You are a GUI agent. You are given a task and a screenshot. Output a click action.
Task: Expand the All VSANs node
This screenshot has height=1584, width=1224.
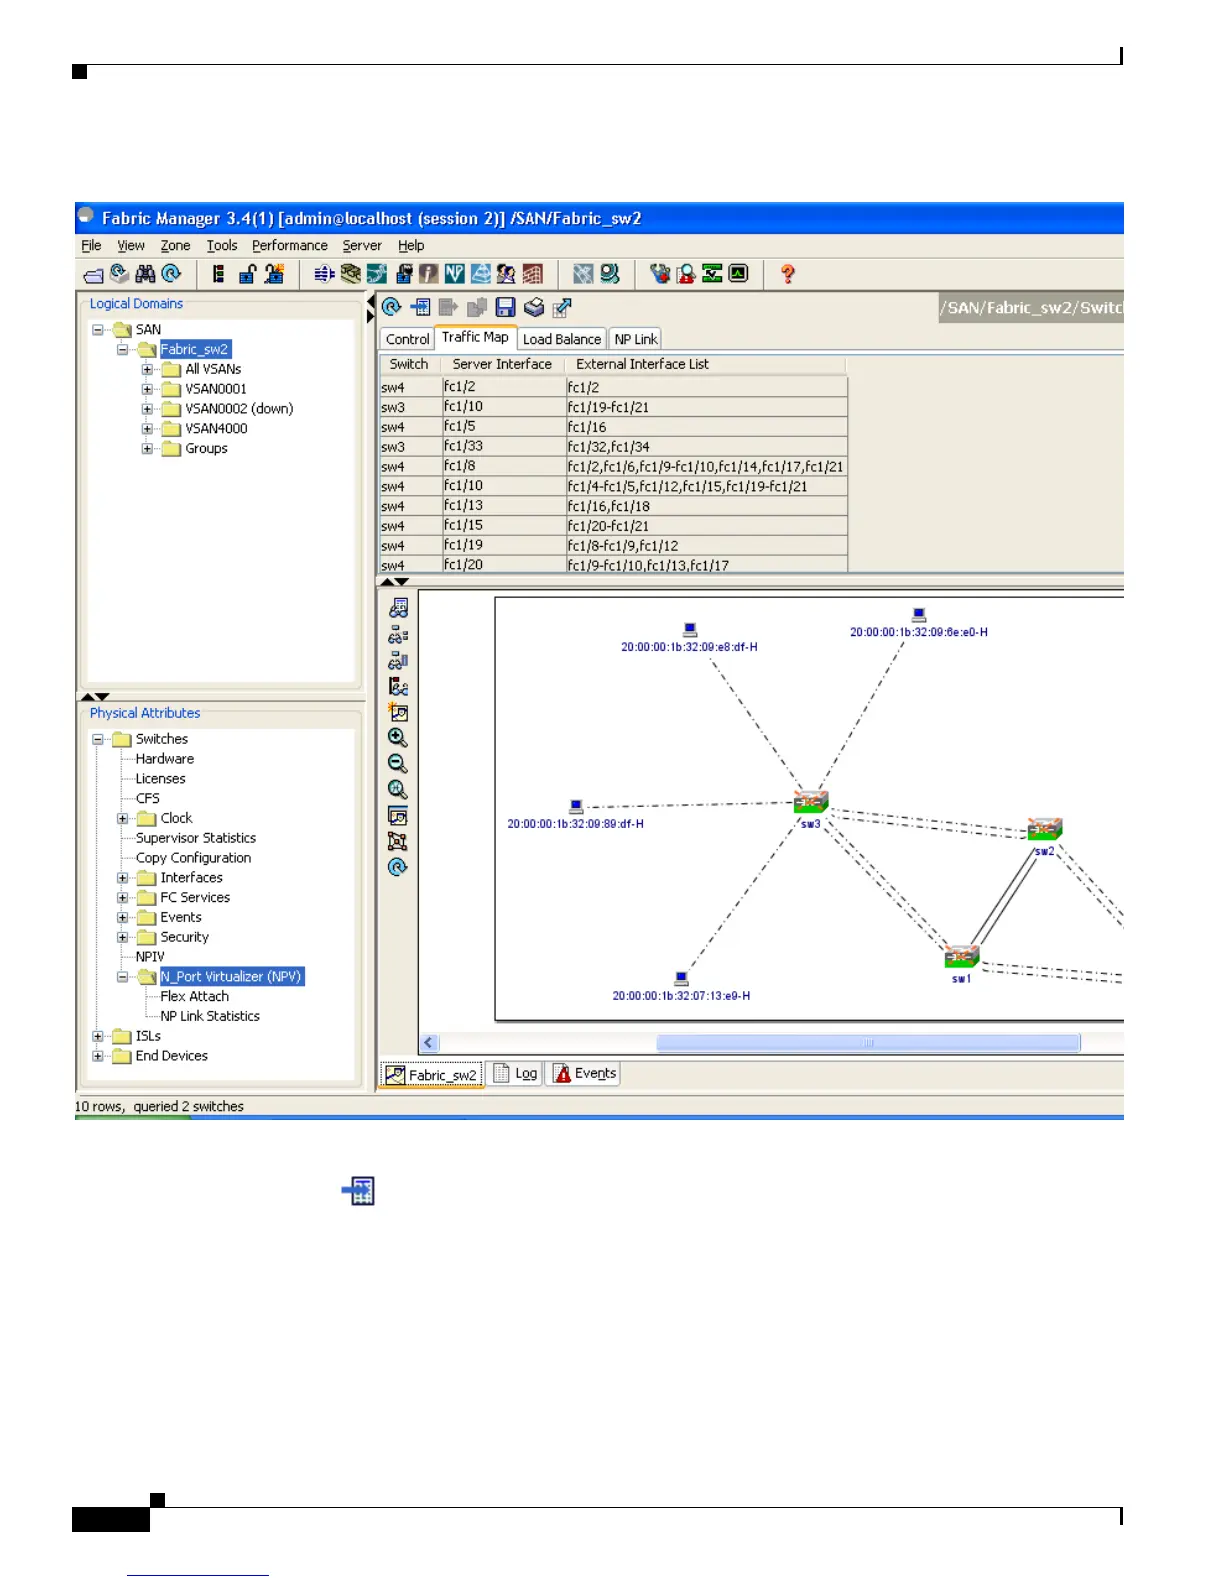[147, 369]
